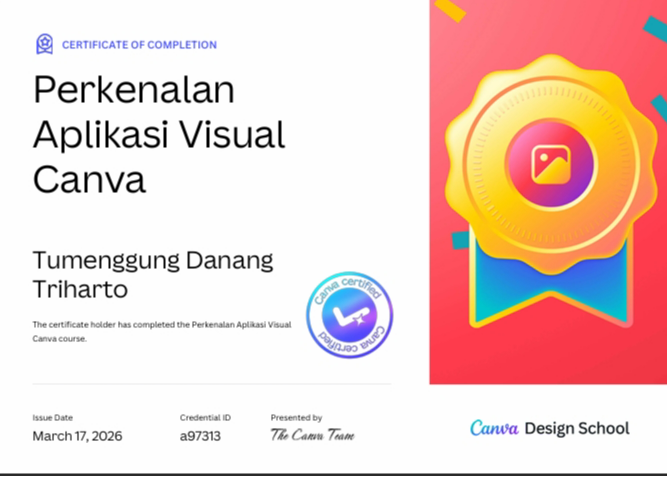Click 'The Canva Team' signature
This screenshot has height=477, width=667.
click(313, 435)
